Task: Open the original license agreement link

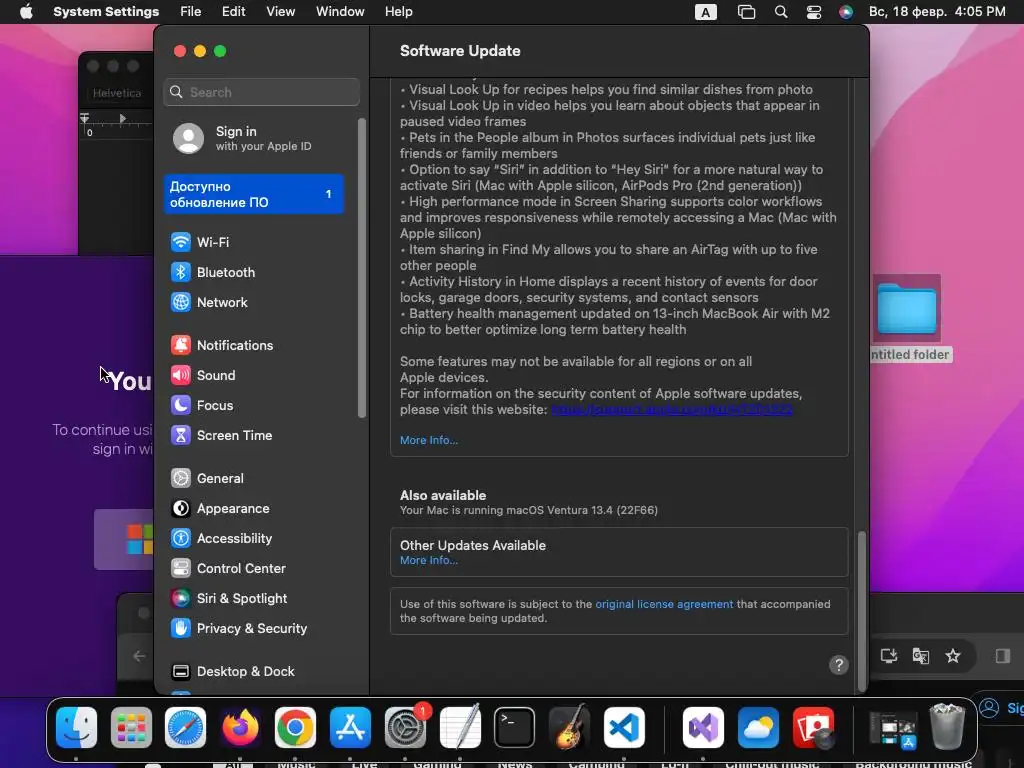Action: click(x=664, y=604)
